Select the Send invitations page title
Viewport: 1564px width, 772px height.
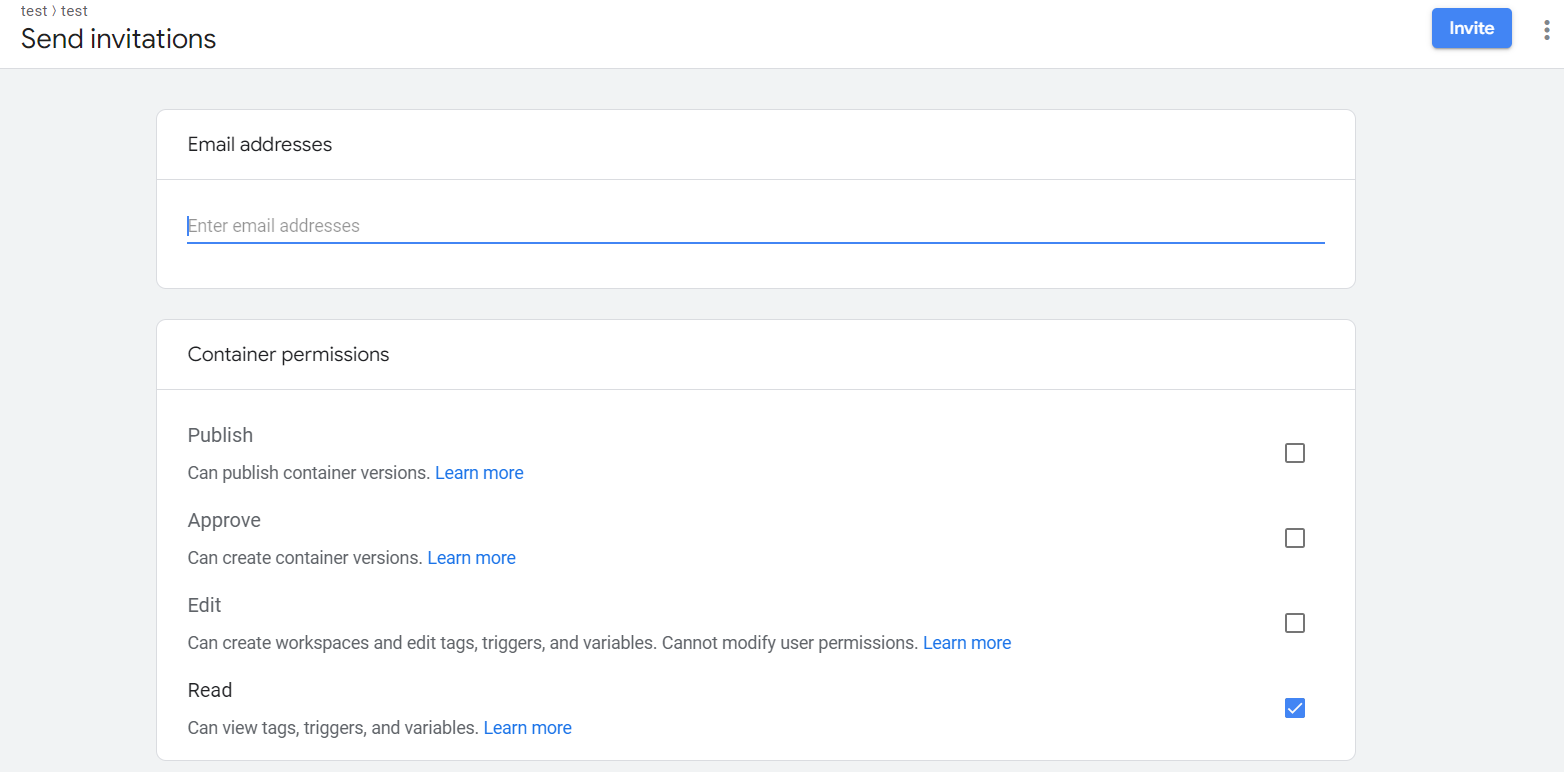(118, 39)
